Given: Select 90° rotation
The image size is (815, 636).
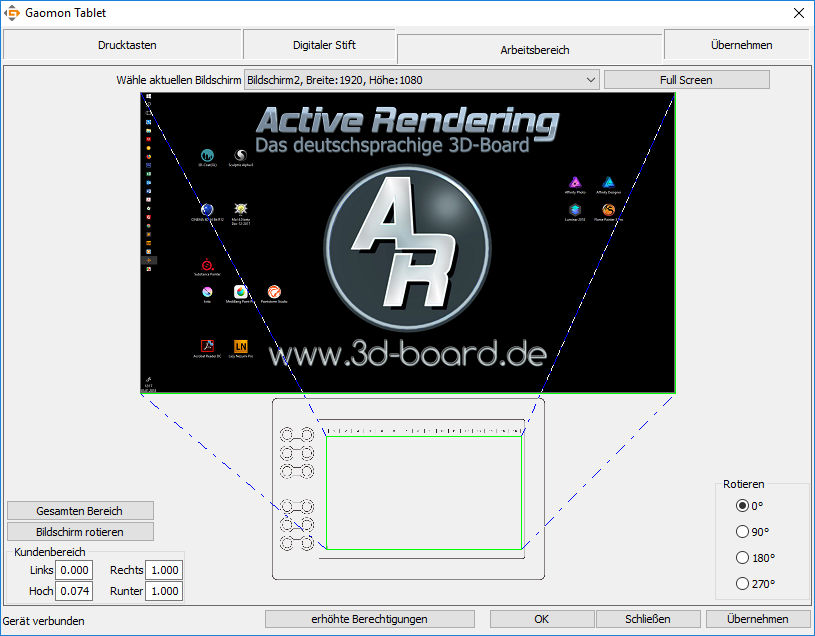Looking at the screenshot, I should 742,532.
